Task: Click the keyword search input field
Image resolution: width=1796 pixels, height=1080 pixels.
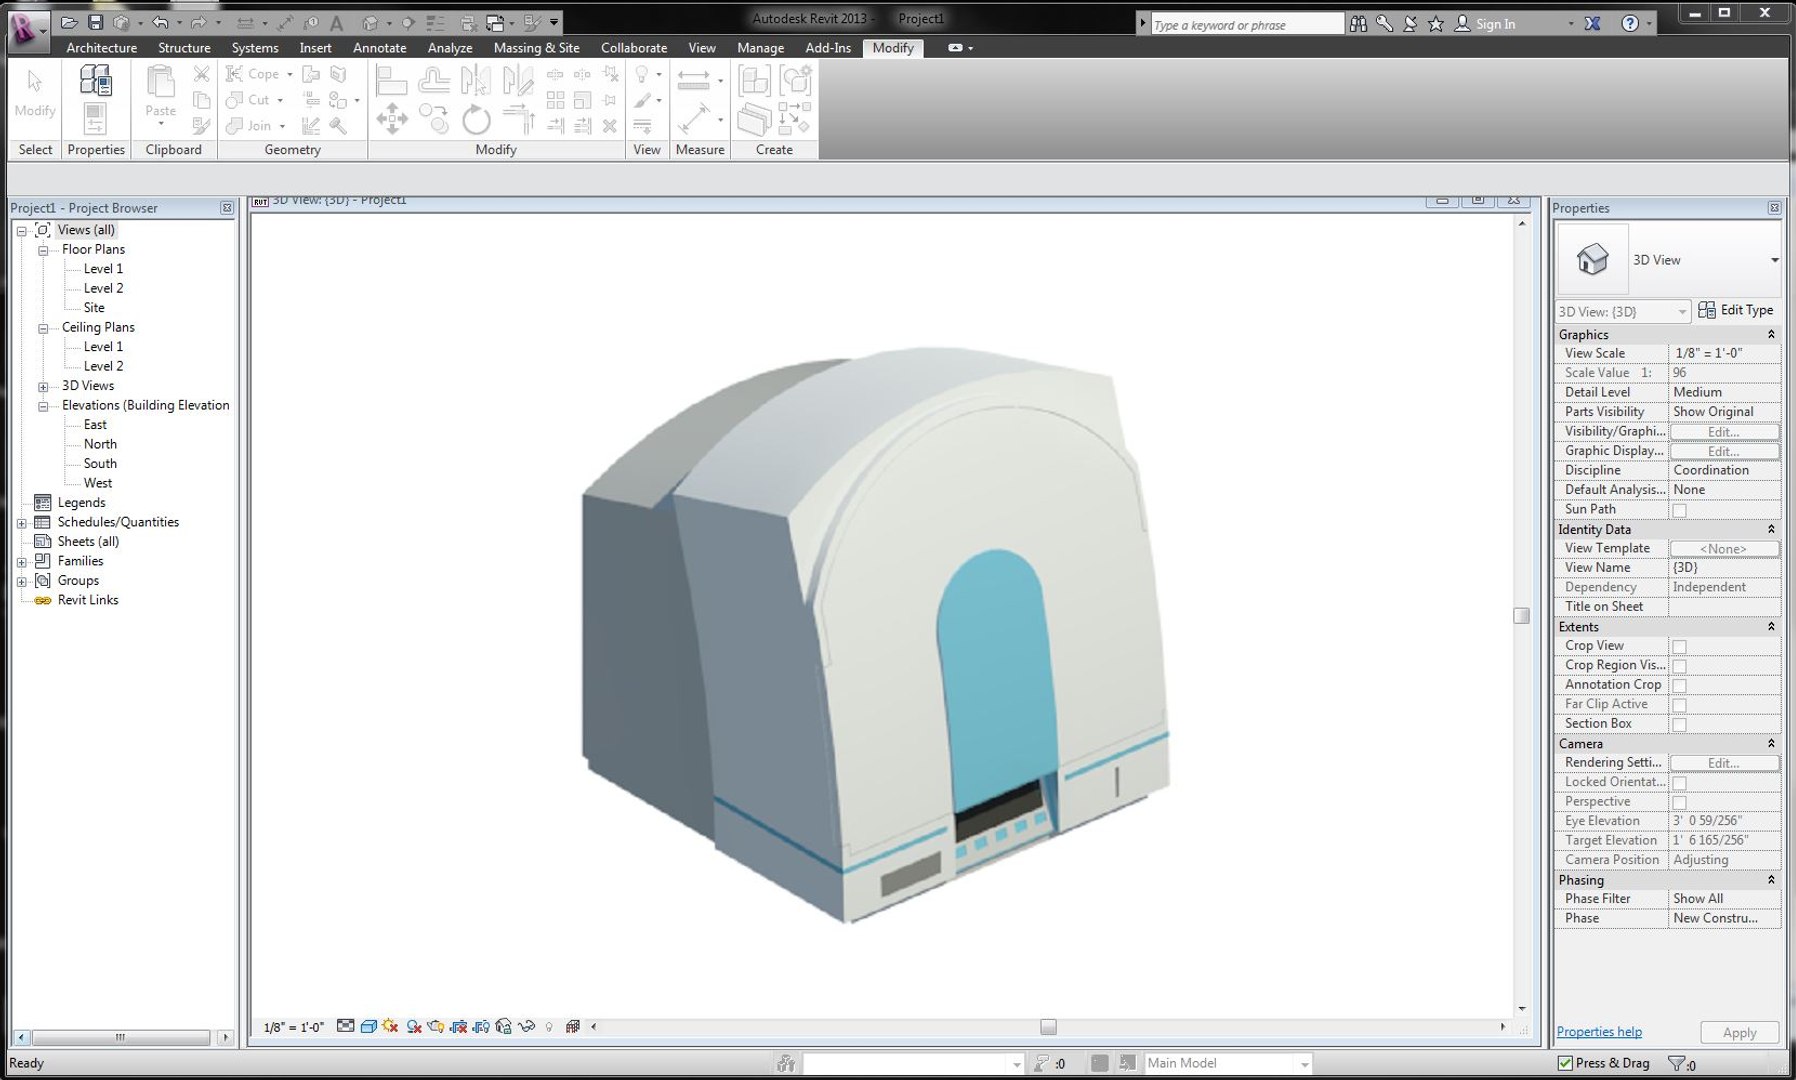Action: 1246,24
